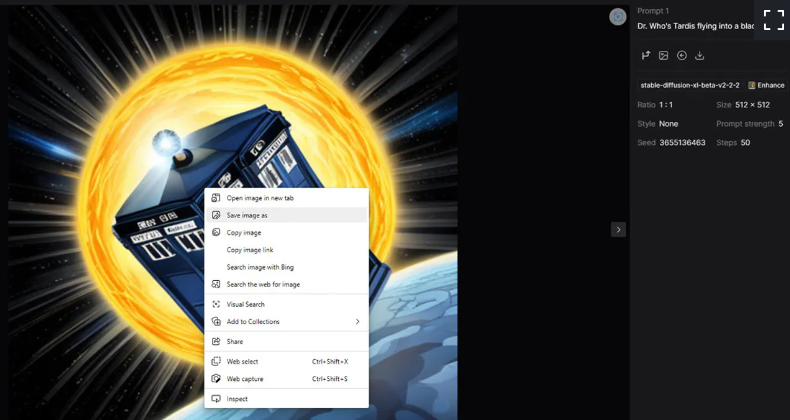The image size is (790, 420).
Task: Click the Size value 512 × 512
Action: pos(752,105)
